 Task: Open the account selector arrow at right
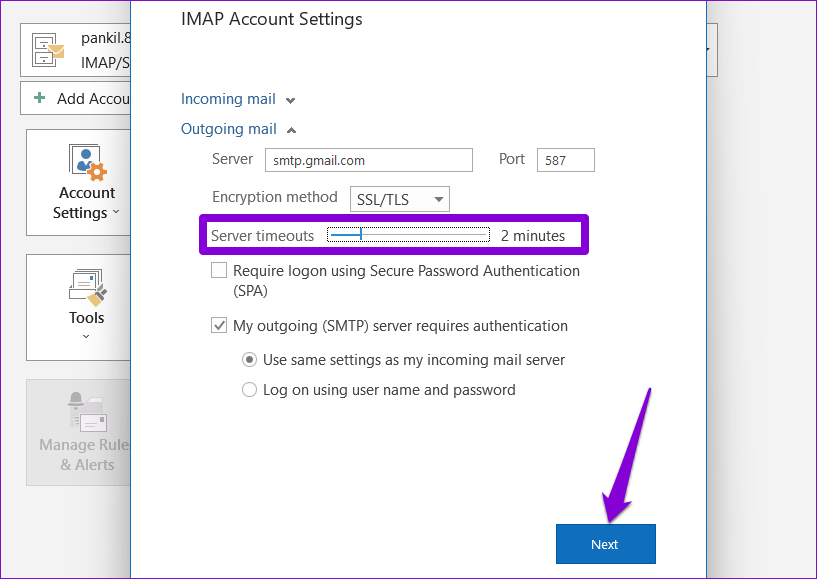pyautogui.click(x=711, y=50)
